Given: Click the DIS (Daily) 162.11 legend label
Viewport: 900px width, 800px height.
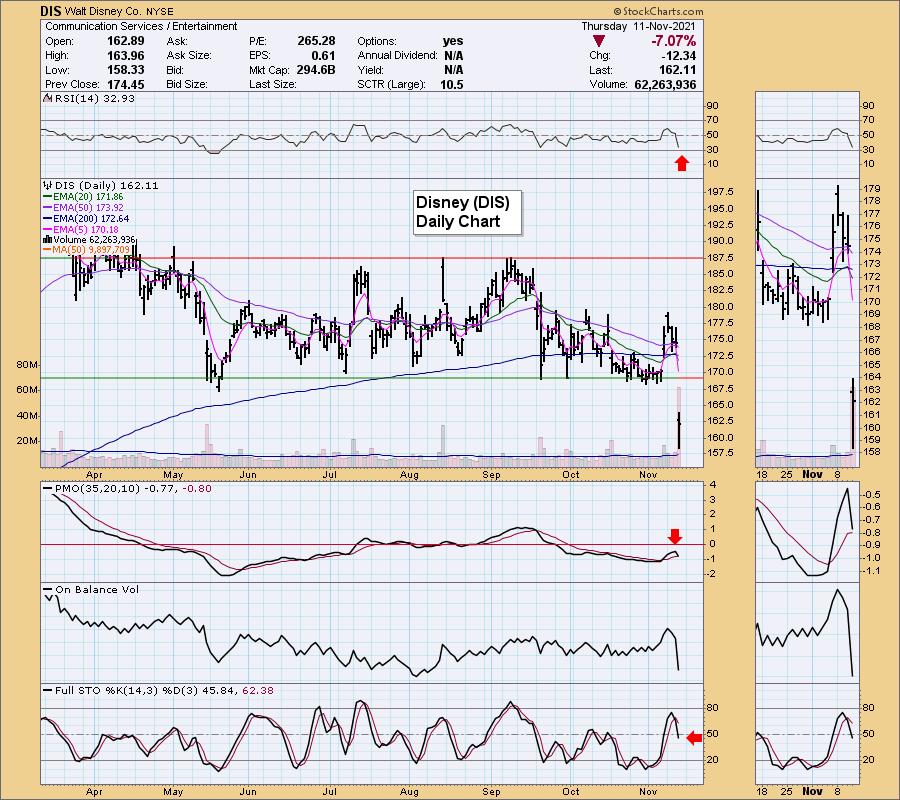Looking at the screenshot, I should coord(107,185).
